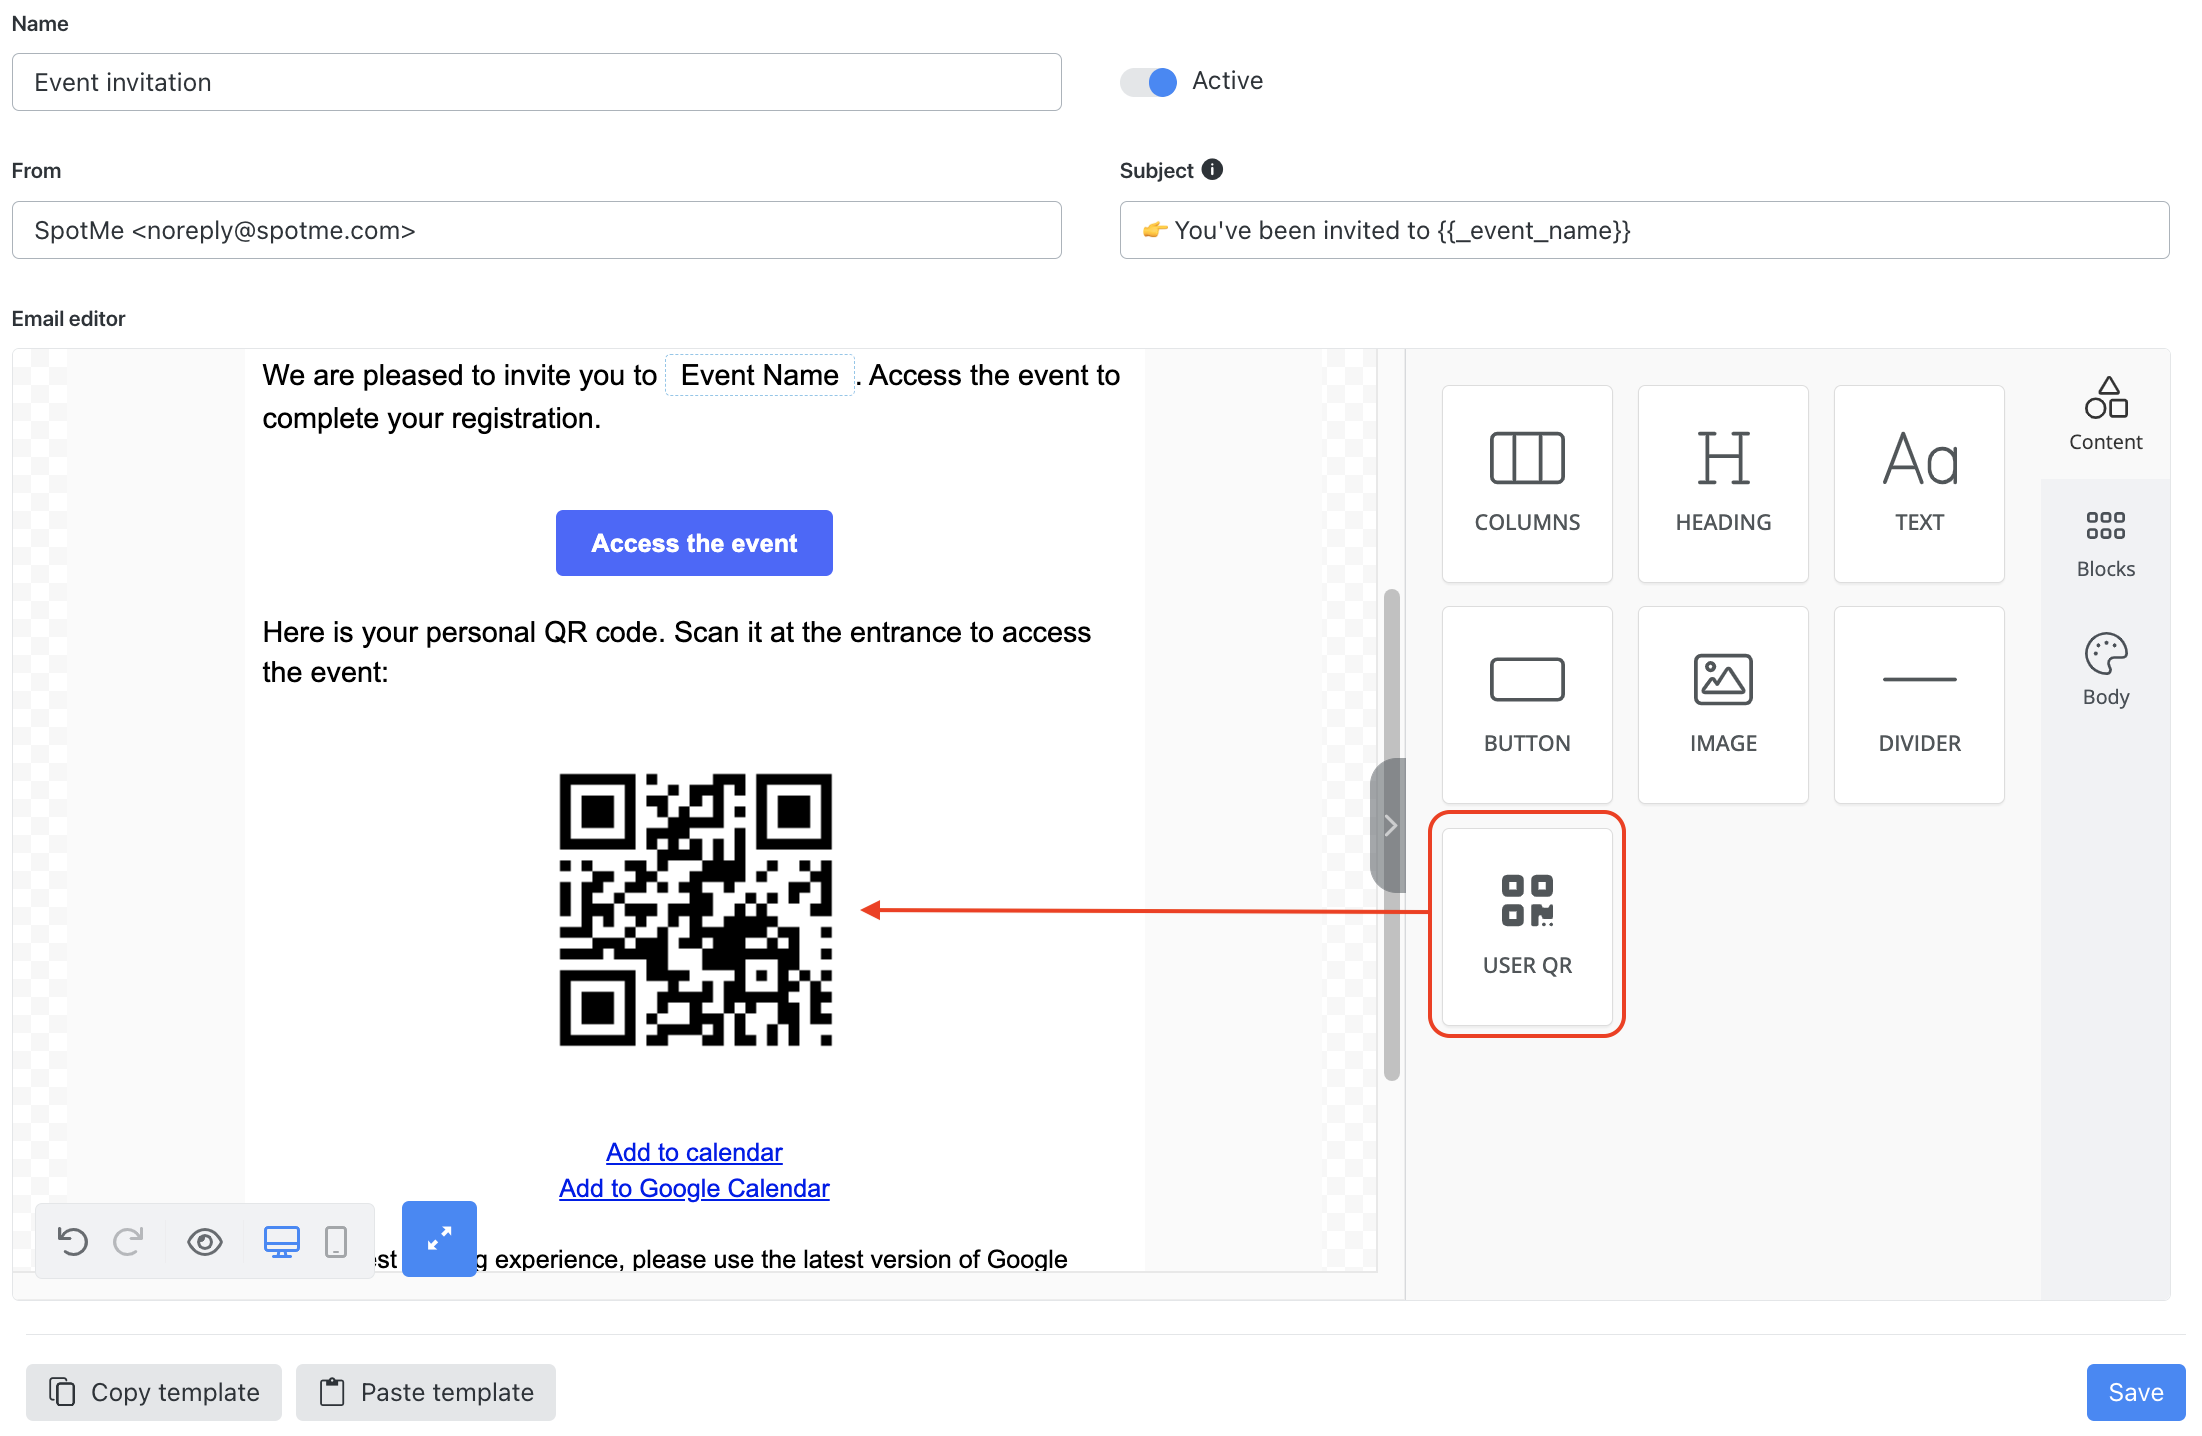Edit the Name input field

pos(537,82)
